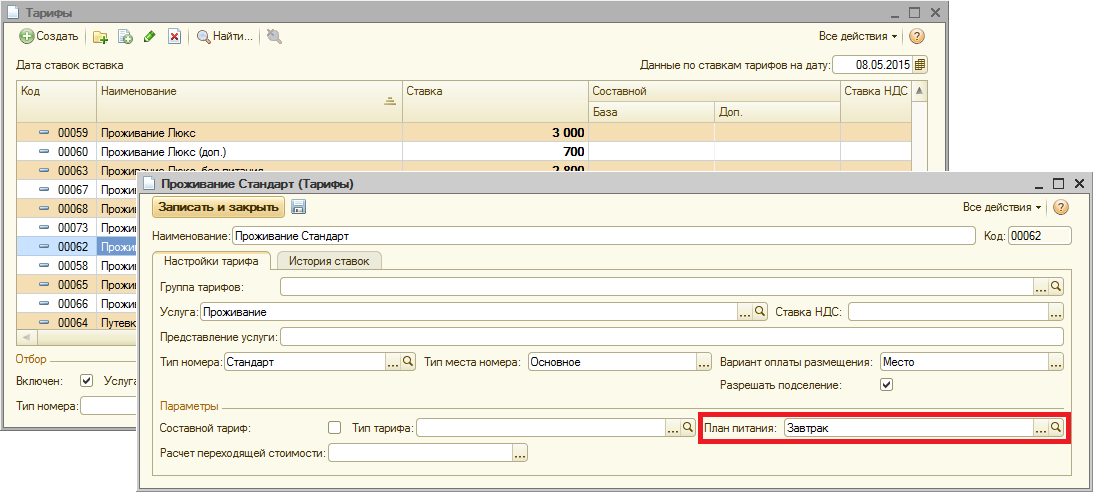Open Группа тарифов item via magnifier icon
This screenshot has width=1093, height=492.
point(1056,286)
